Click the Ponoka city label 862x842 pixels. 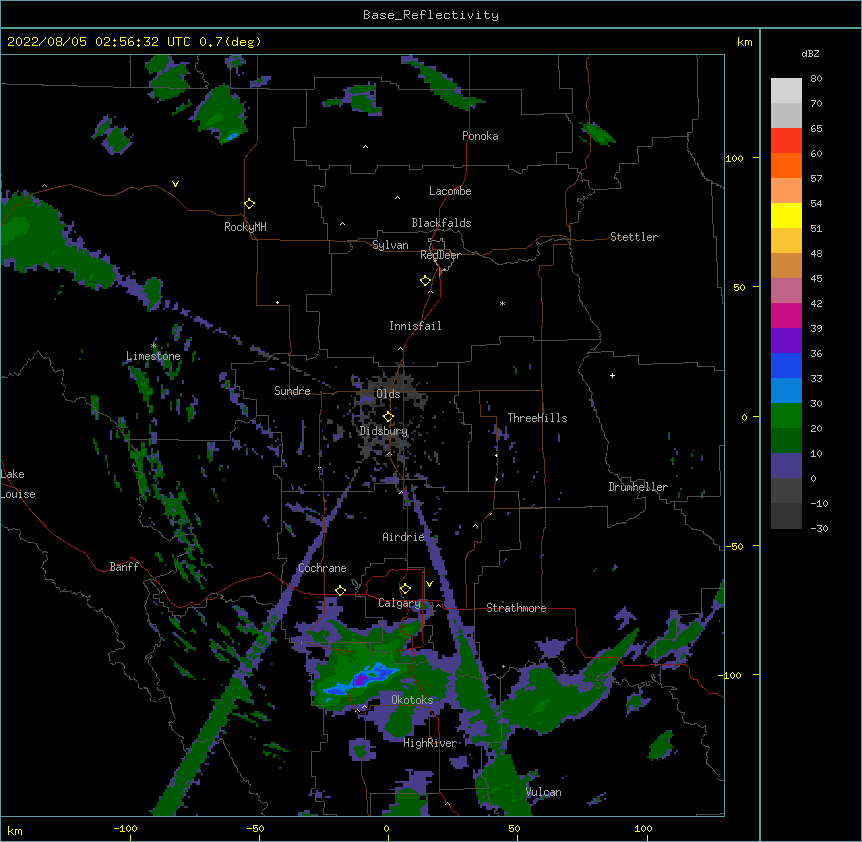click(x=480, y=136)
